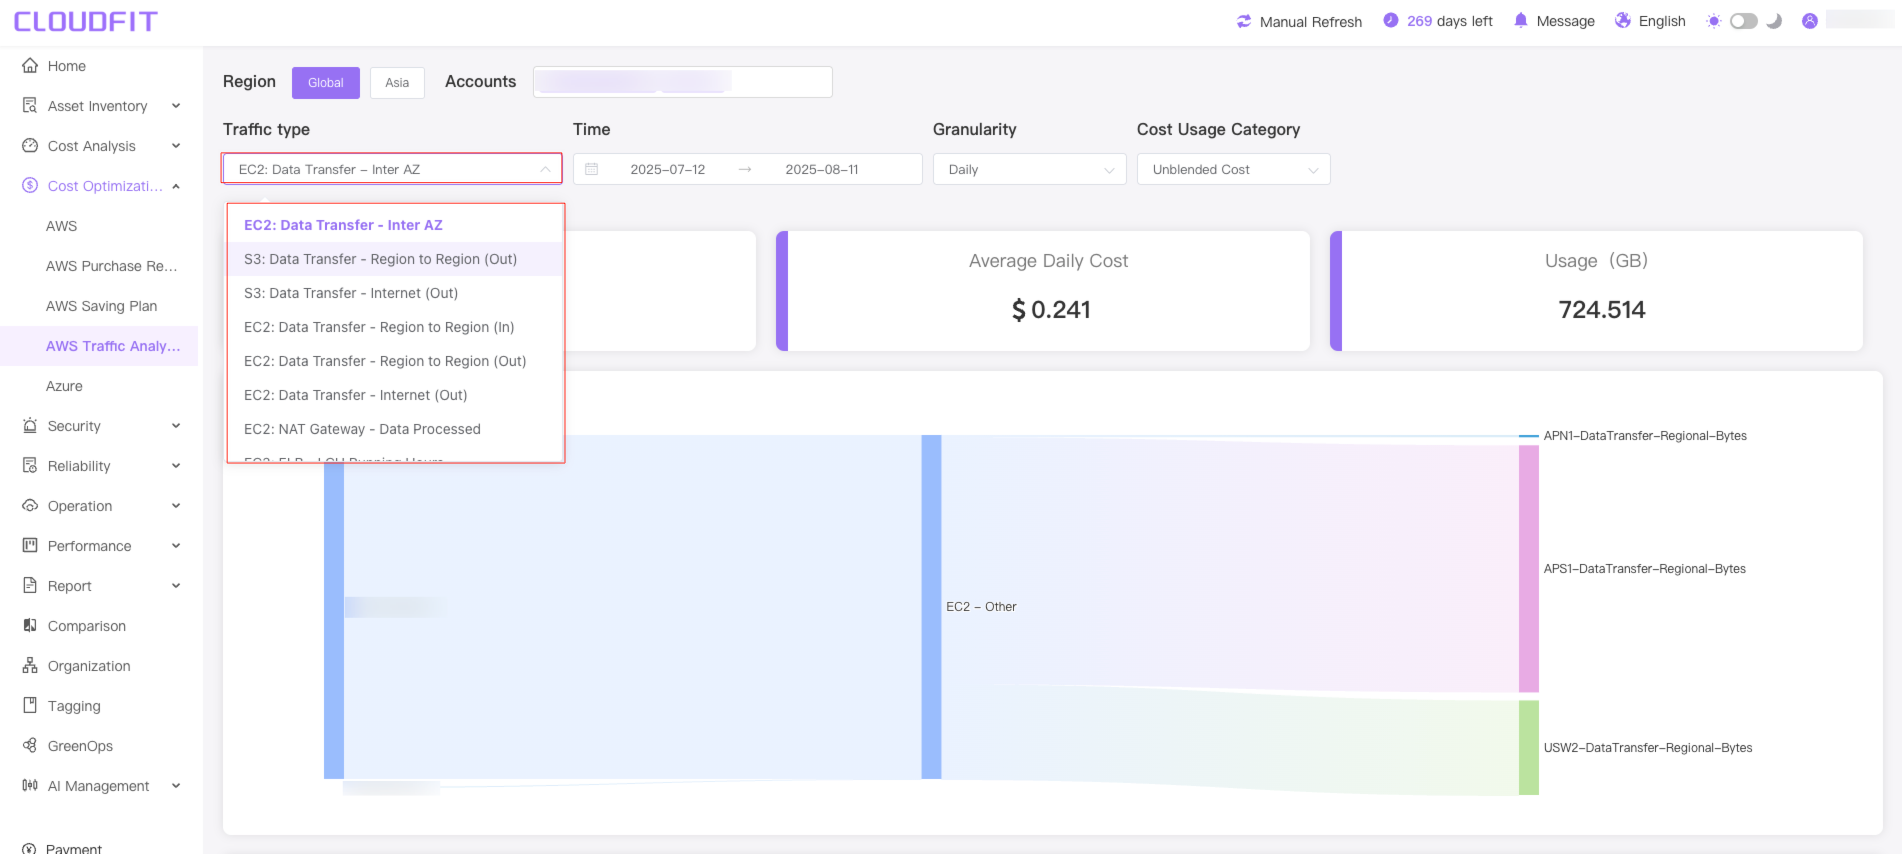Toggle the light/dark theme switch
Viewport: 1902px width, 854px height.
pyautogui.click(x=1744, y=21)
